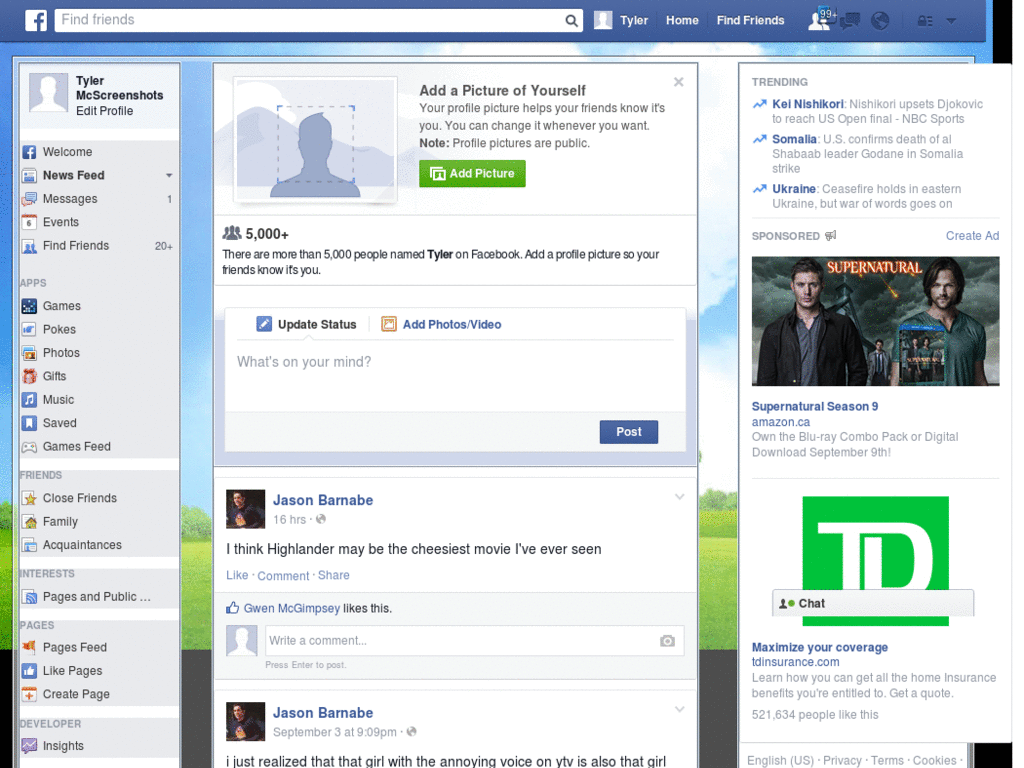
Task: Open the Chat bar
Action: pos(872,603)
